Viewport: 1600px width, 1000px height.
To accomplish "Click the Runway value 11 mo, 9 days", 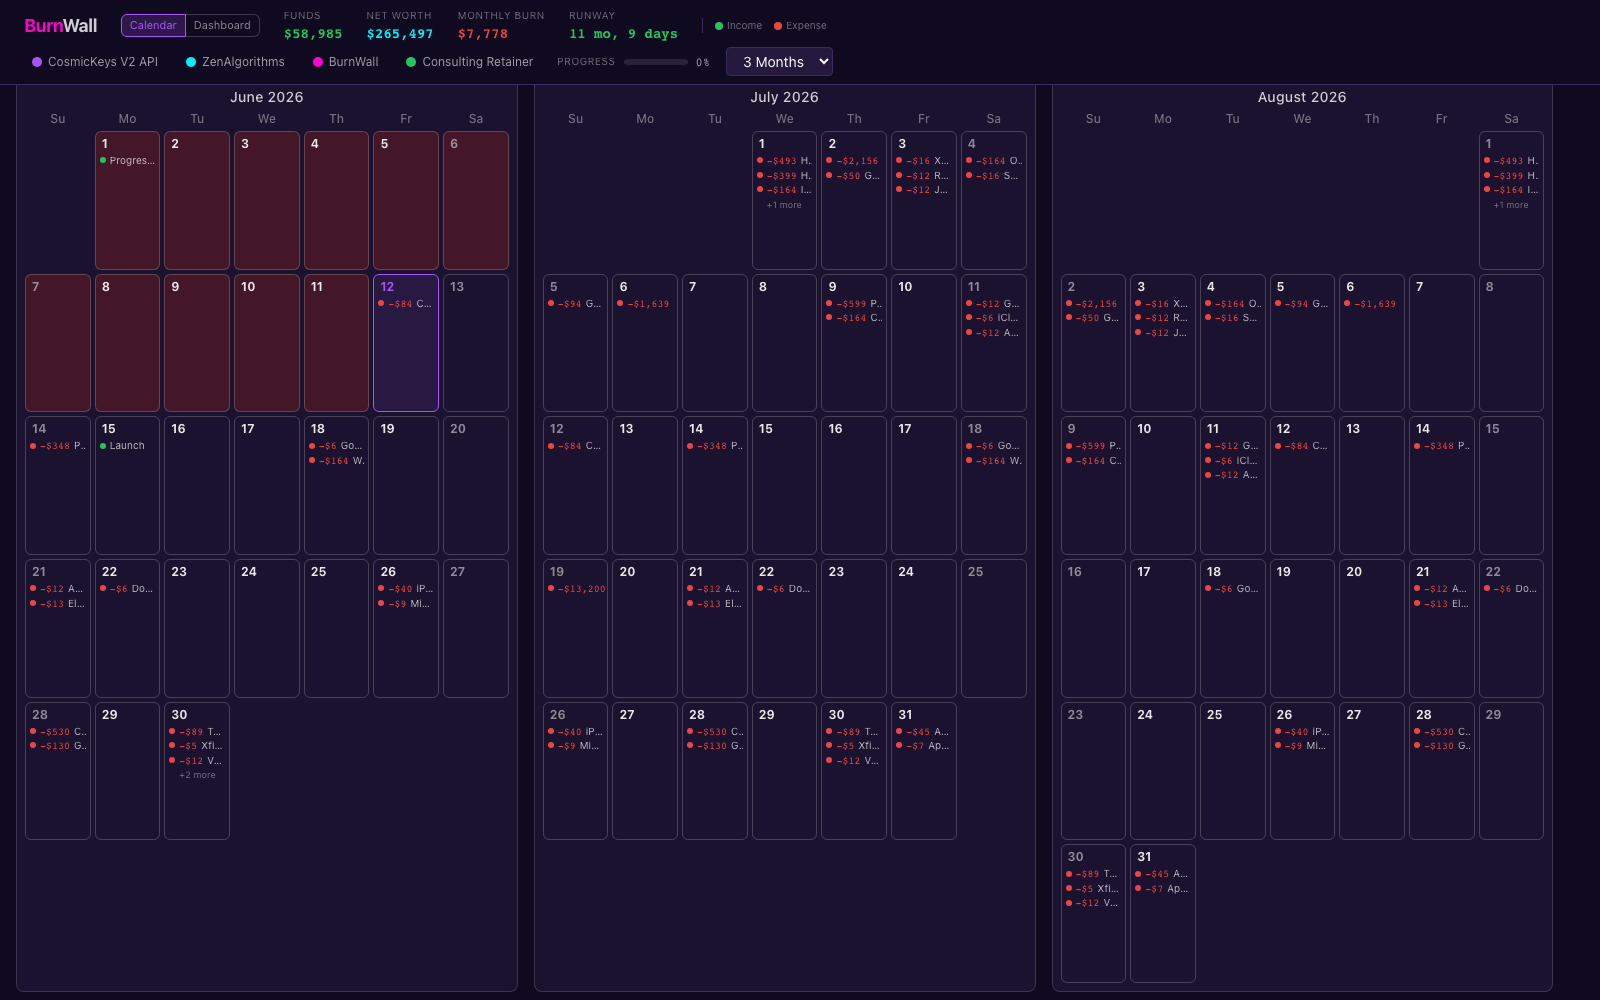I will coord(624,34).
